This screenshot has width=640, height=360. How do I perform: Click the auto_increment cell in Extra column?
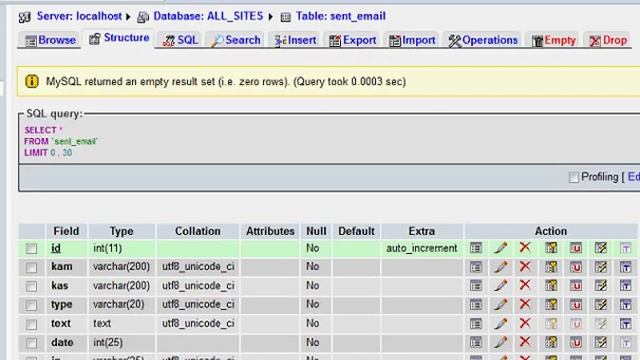pos(422,248)
